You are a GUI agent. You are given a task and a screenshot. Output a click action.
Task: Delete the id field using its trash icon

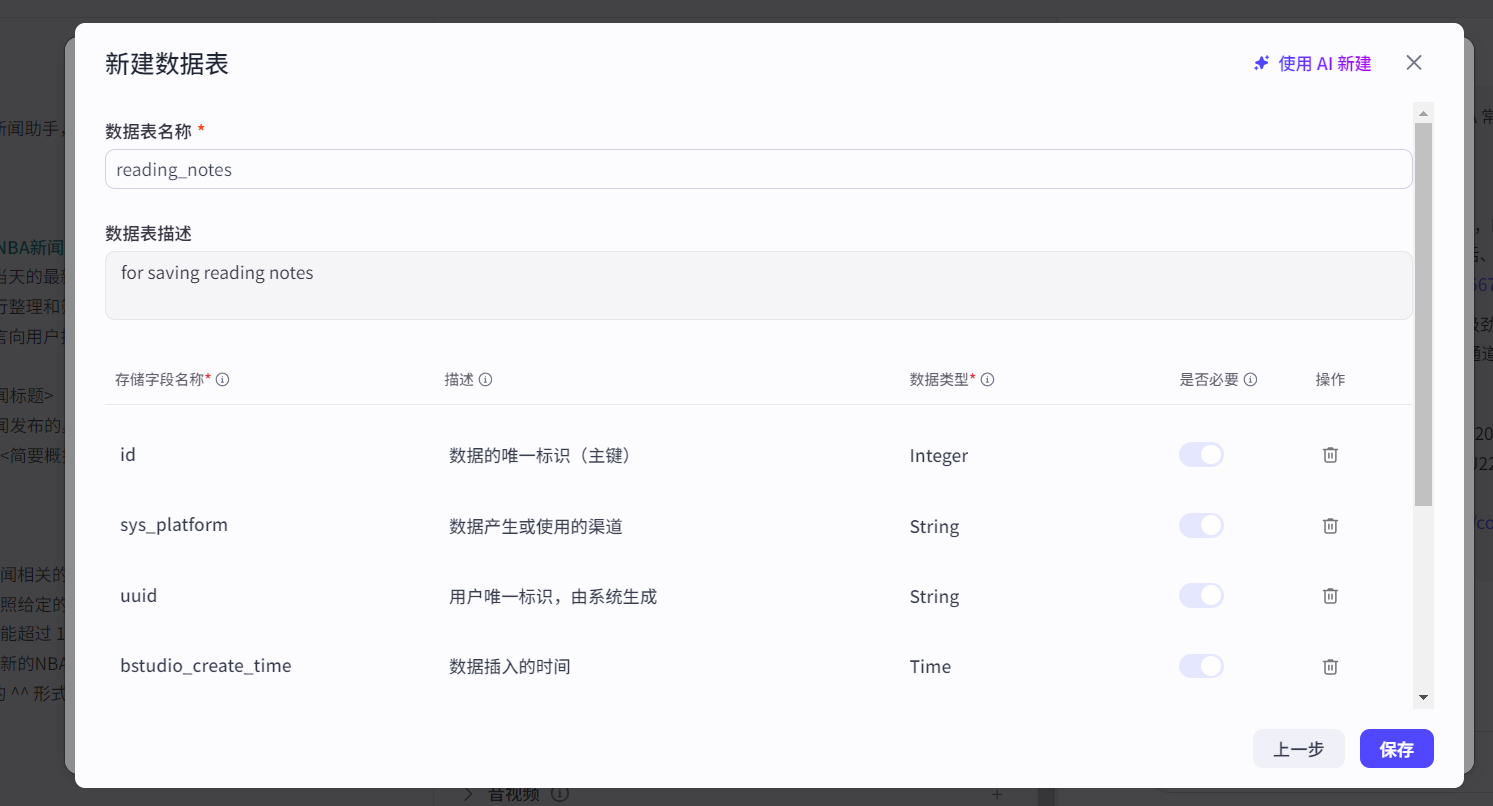[1330, 454]
